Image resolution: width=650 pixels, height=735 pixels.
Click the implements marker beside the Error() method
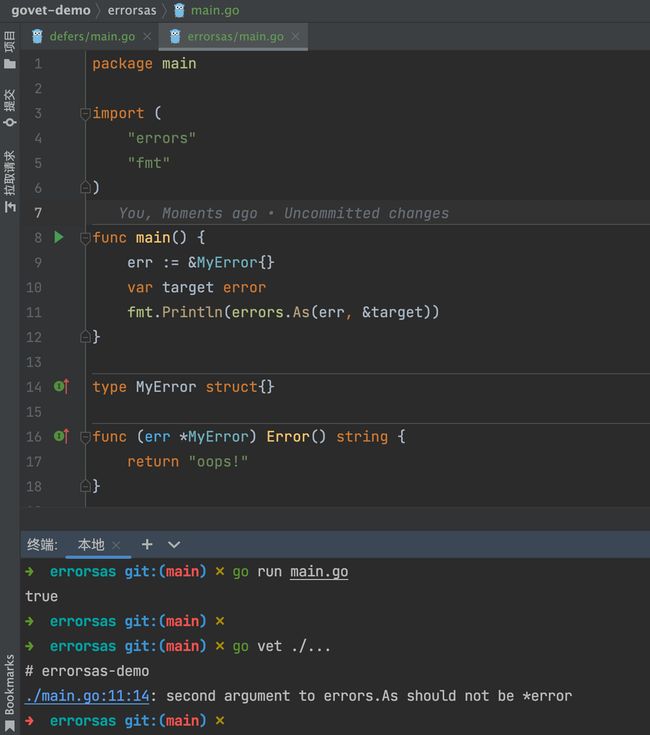click(61, 436)
